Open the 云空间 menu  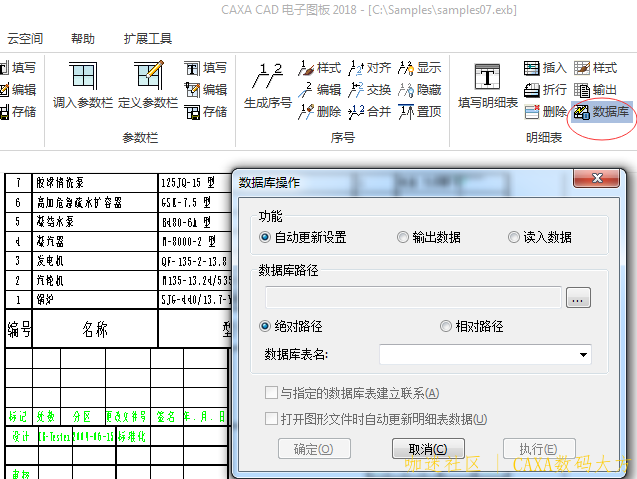(x=25, y=39)
